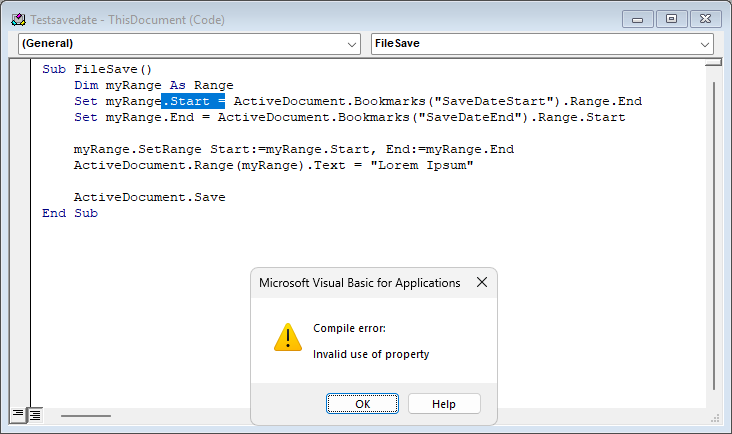Click the split bar above the vertical scrollbar
The height and width of the screenshot is (434, 732).
pos(713,63)
